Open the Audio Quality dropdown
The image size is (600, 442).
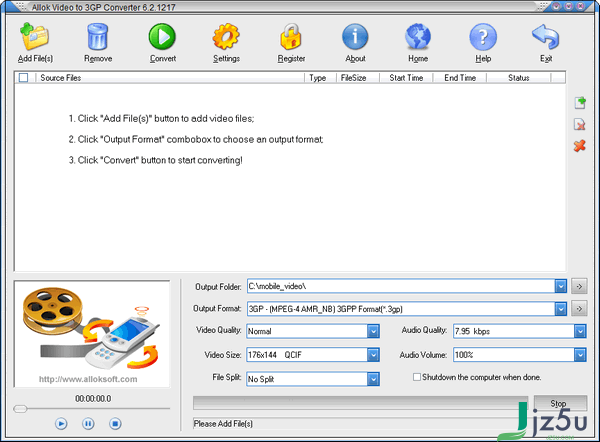(580, 331)
